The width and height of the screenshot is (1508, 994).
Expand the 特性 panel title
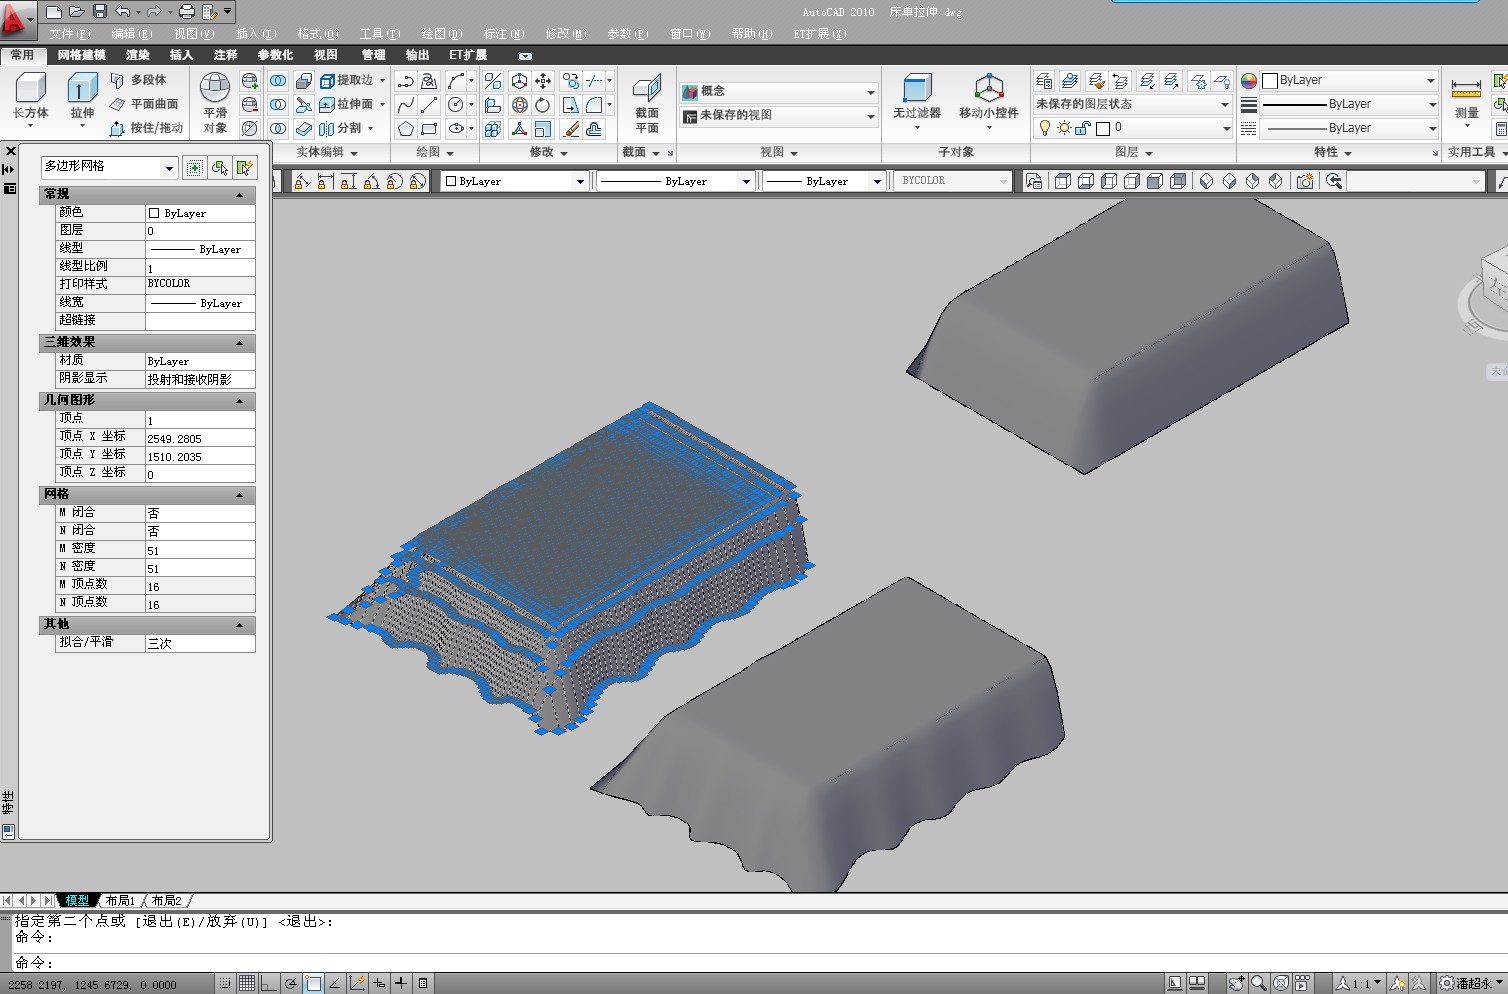point(1333,152)
